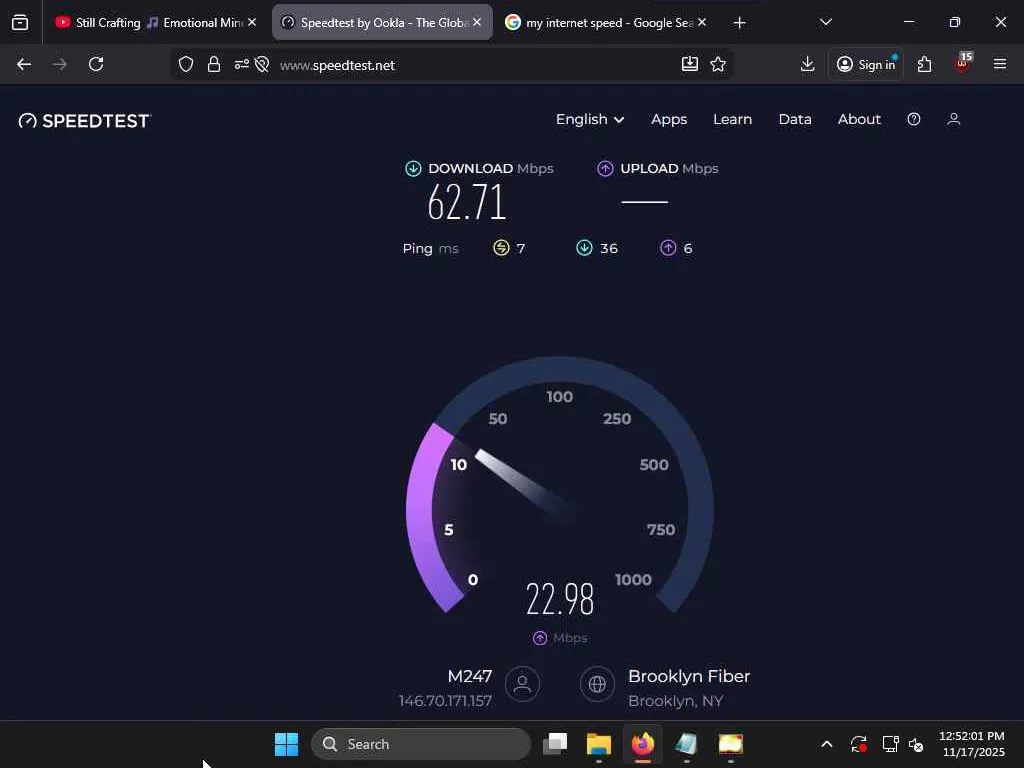This screenshot has width=1024, height=768.
Task: Go to Speedtest home via logo
Action: (x=85, y=121)
